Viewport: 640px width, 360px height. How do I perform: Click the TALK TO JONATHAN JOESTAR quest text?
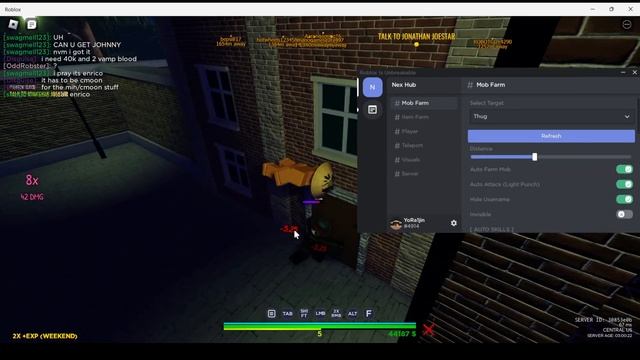click(416, 36)
